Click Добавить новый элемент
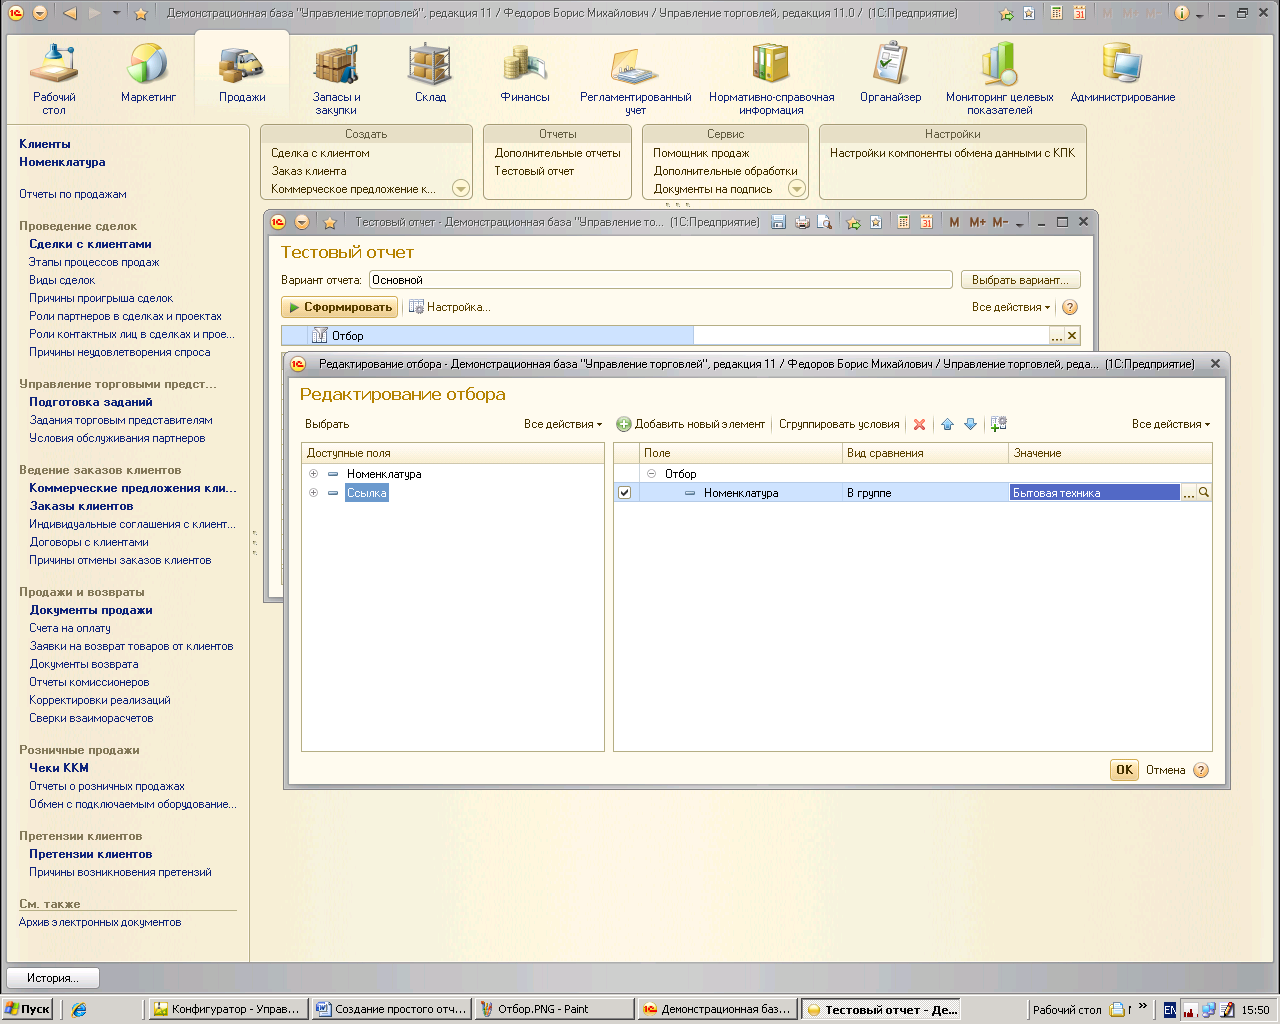 [690, 424]
